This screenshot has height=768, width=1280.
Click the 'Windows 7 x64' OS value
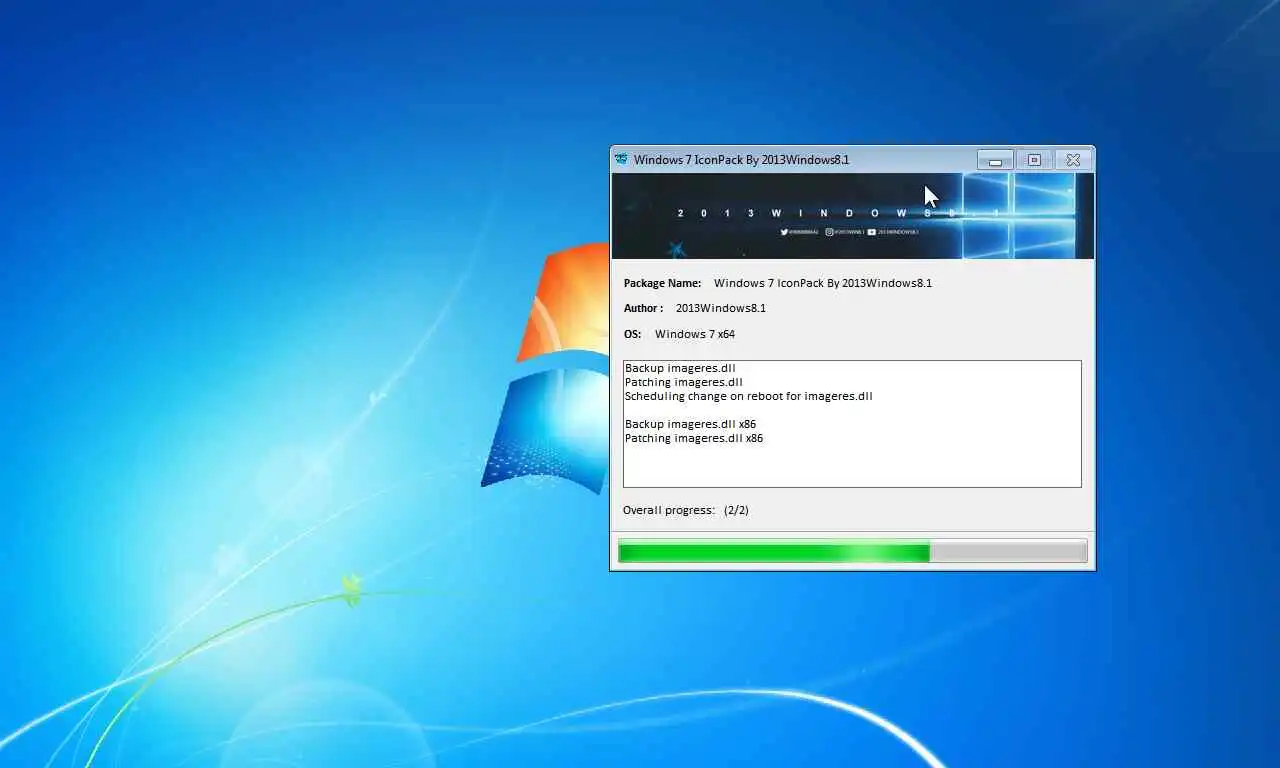695,334
